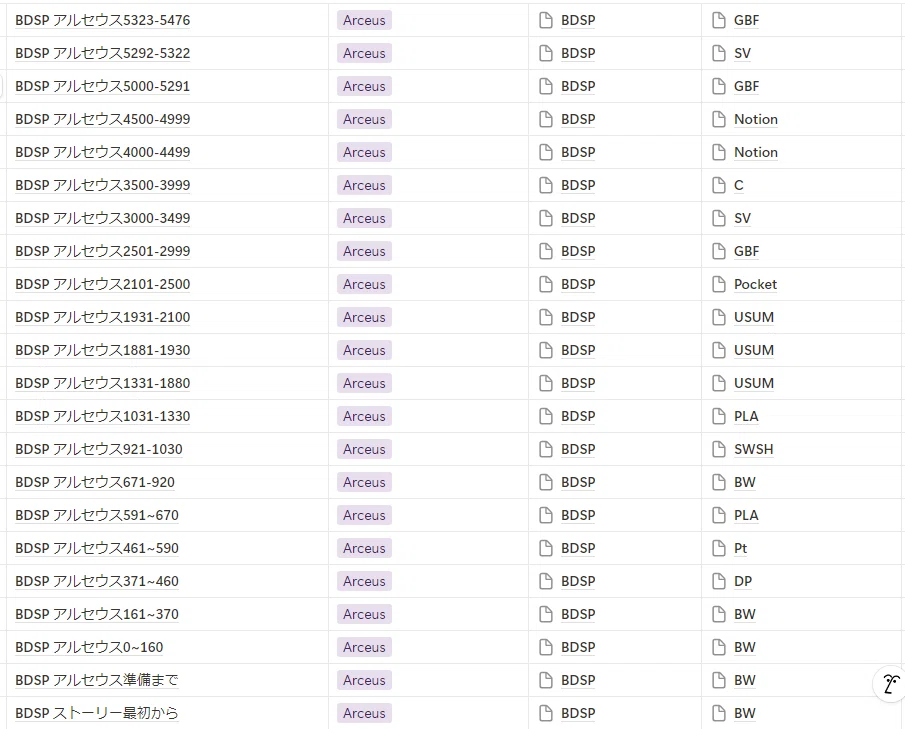Open the SV page in row 3000-3499
Viewport: 905px width, 729px height.
742,218
